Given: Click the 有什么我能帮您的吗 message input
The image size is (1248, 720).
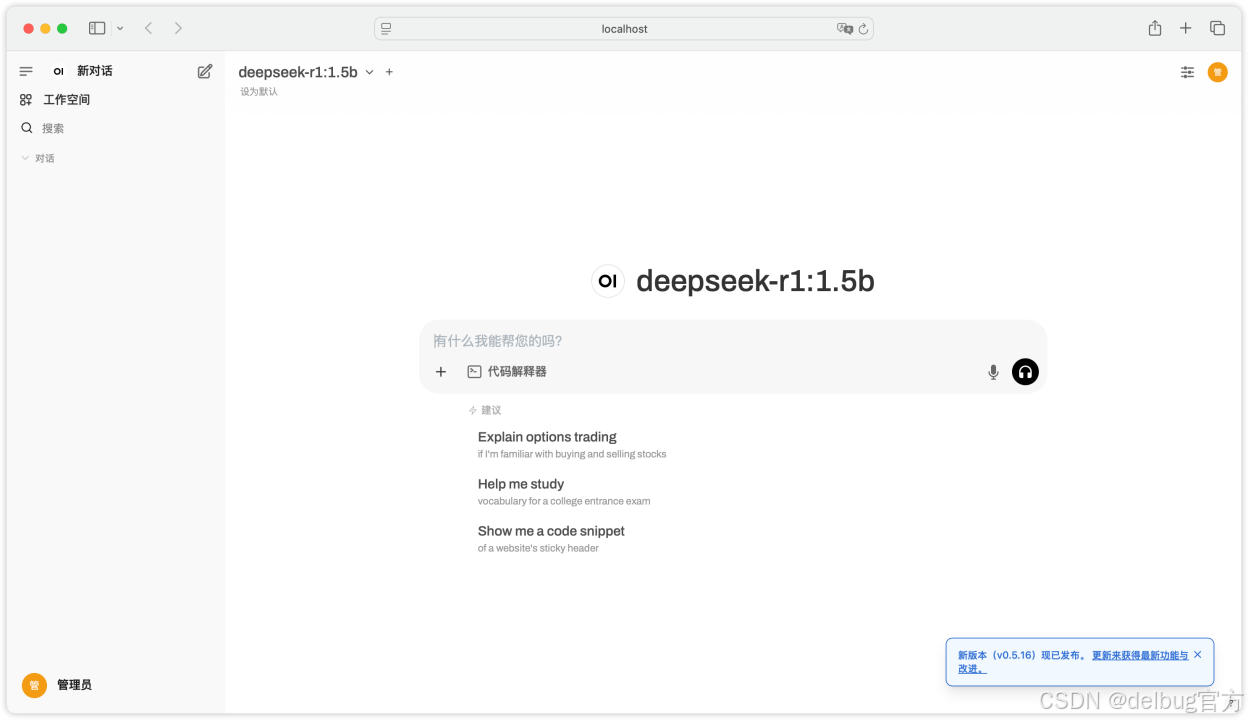Looking at the screenshot, I should (733, 341).
